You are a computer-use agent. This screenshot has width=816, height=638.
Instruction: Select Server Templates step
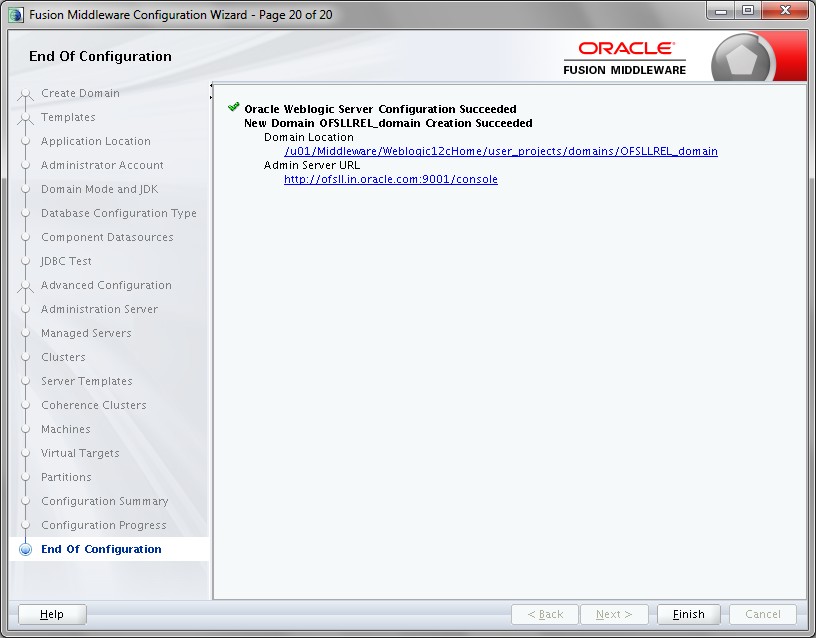[87, 381]
